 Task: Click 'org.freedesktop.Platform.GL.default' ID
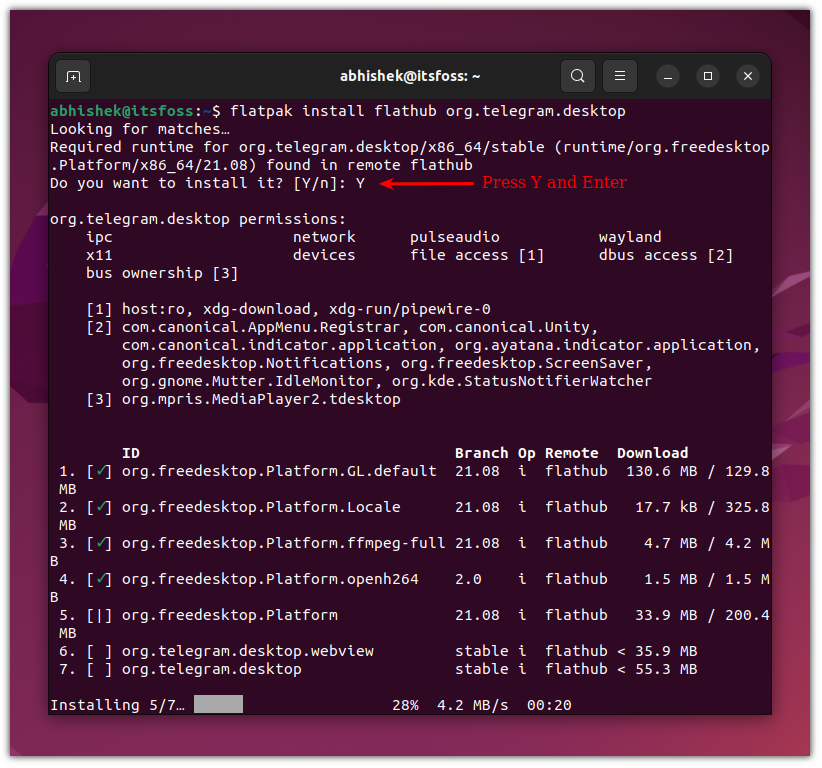point(279,471)
